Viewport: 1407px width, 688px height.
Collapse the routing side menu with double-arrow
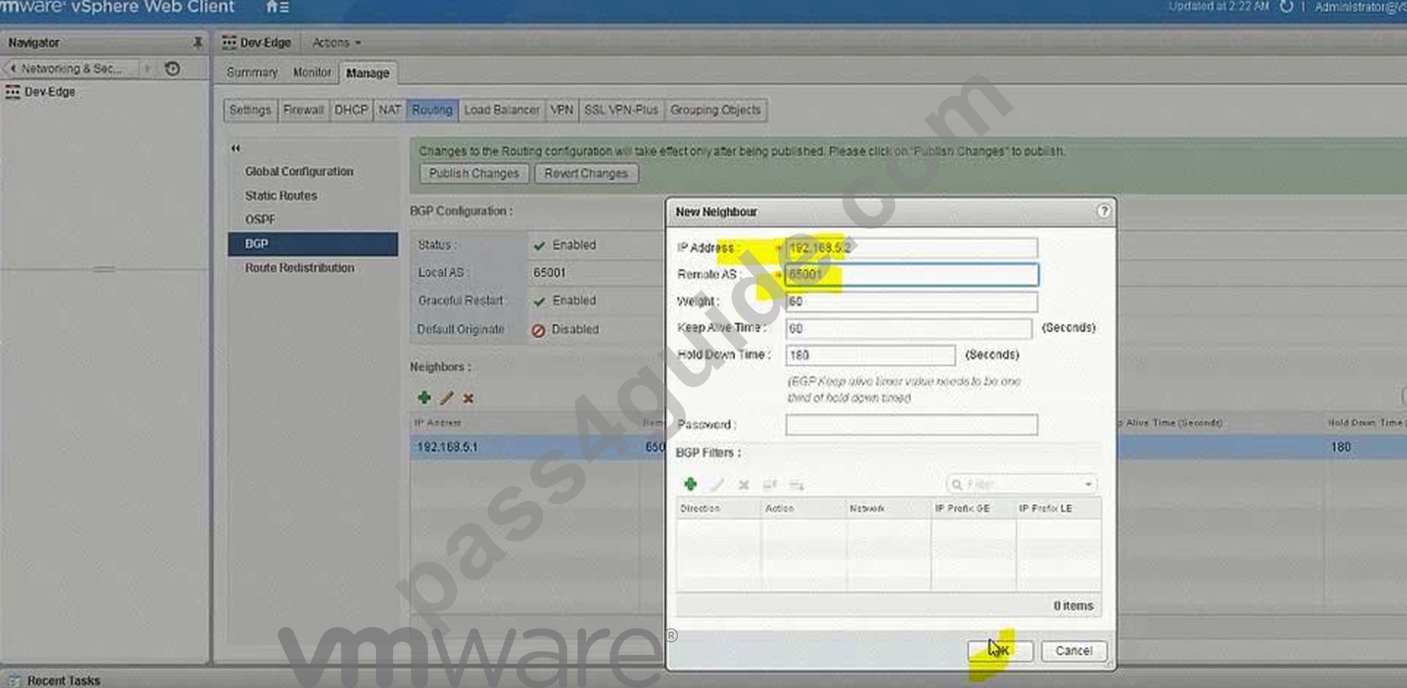point(236,149)
